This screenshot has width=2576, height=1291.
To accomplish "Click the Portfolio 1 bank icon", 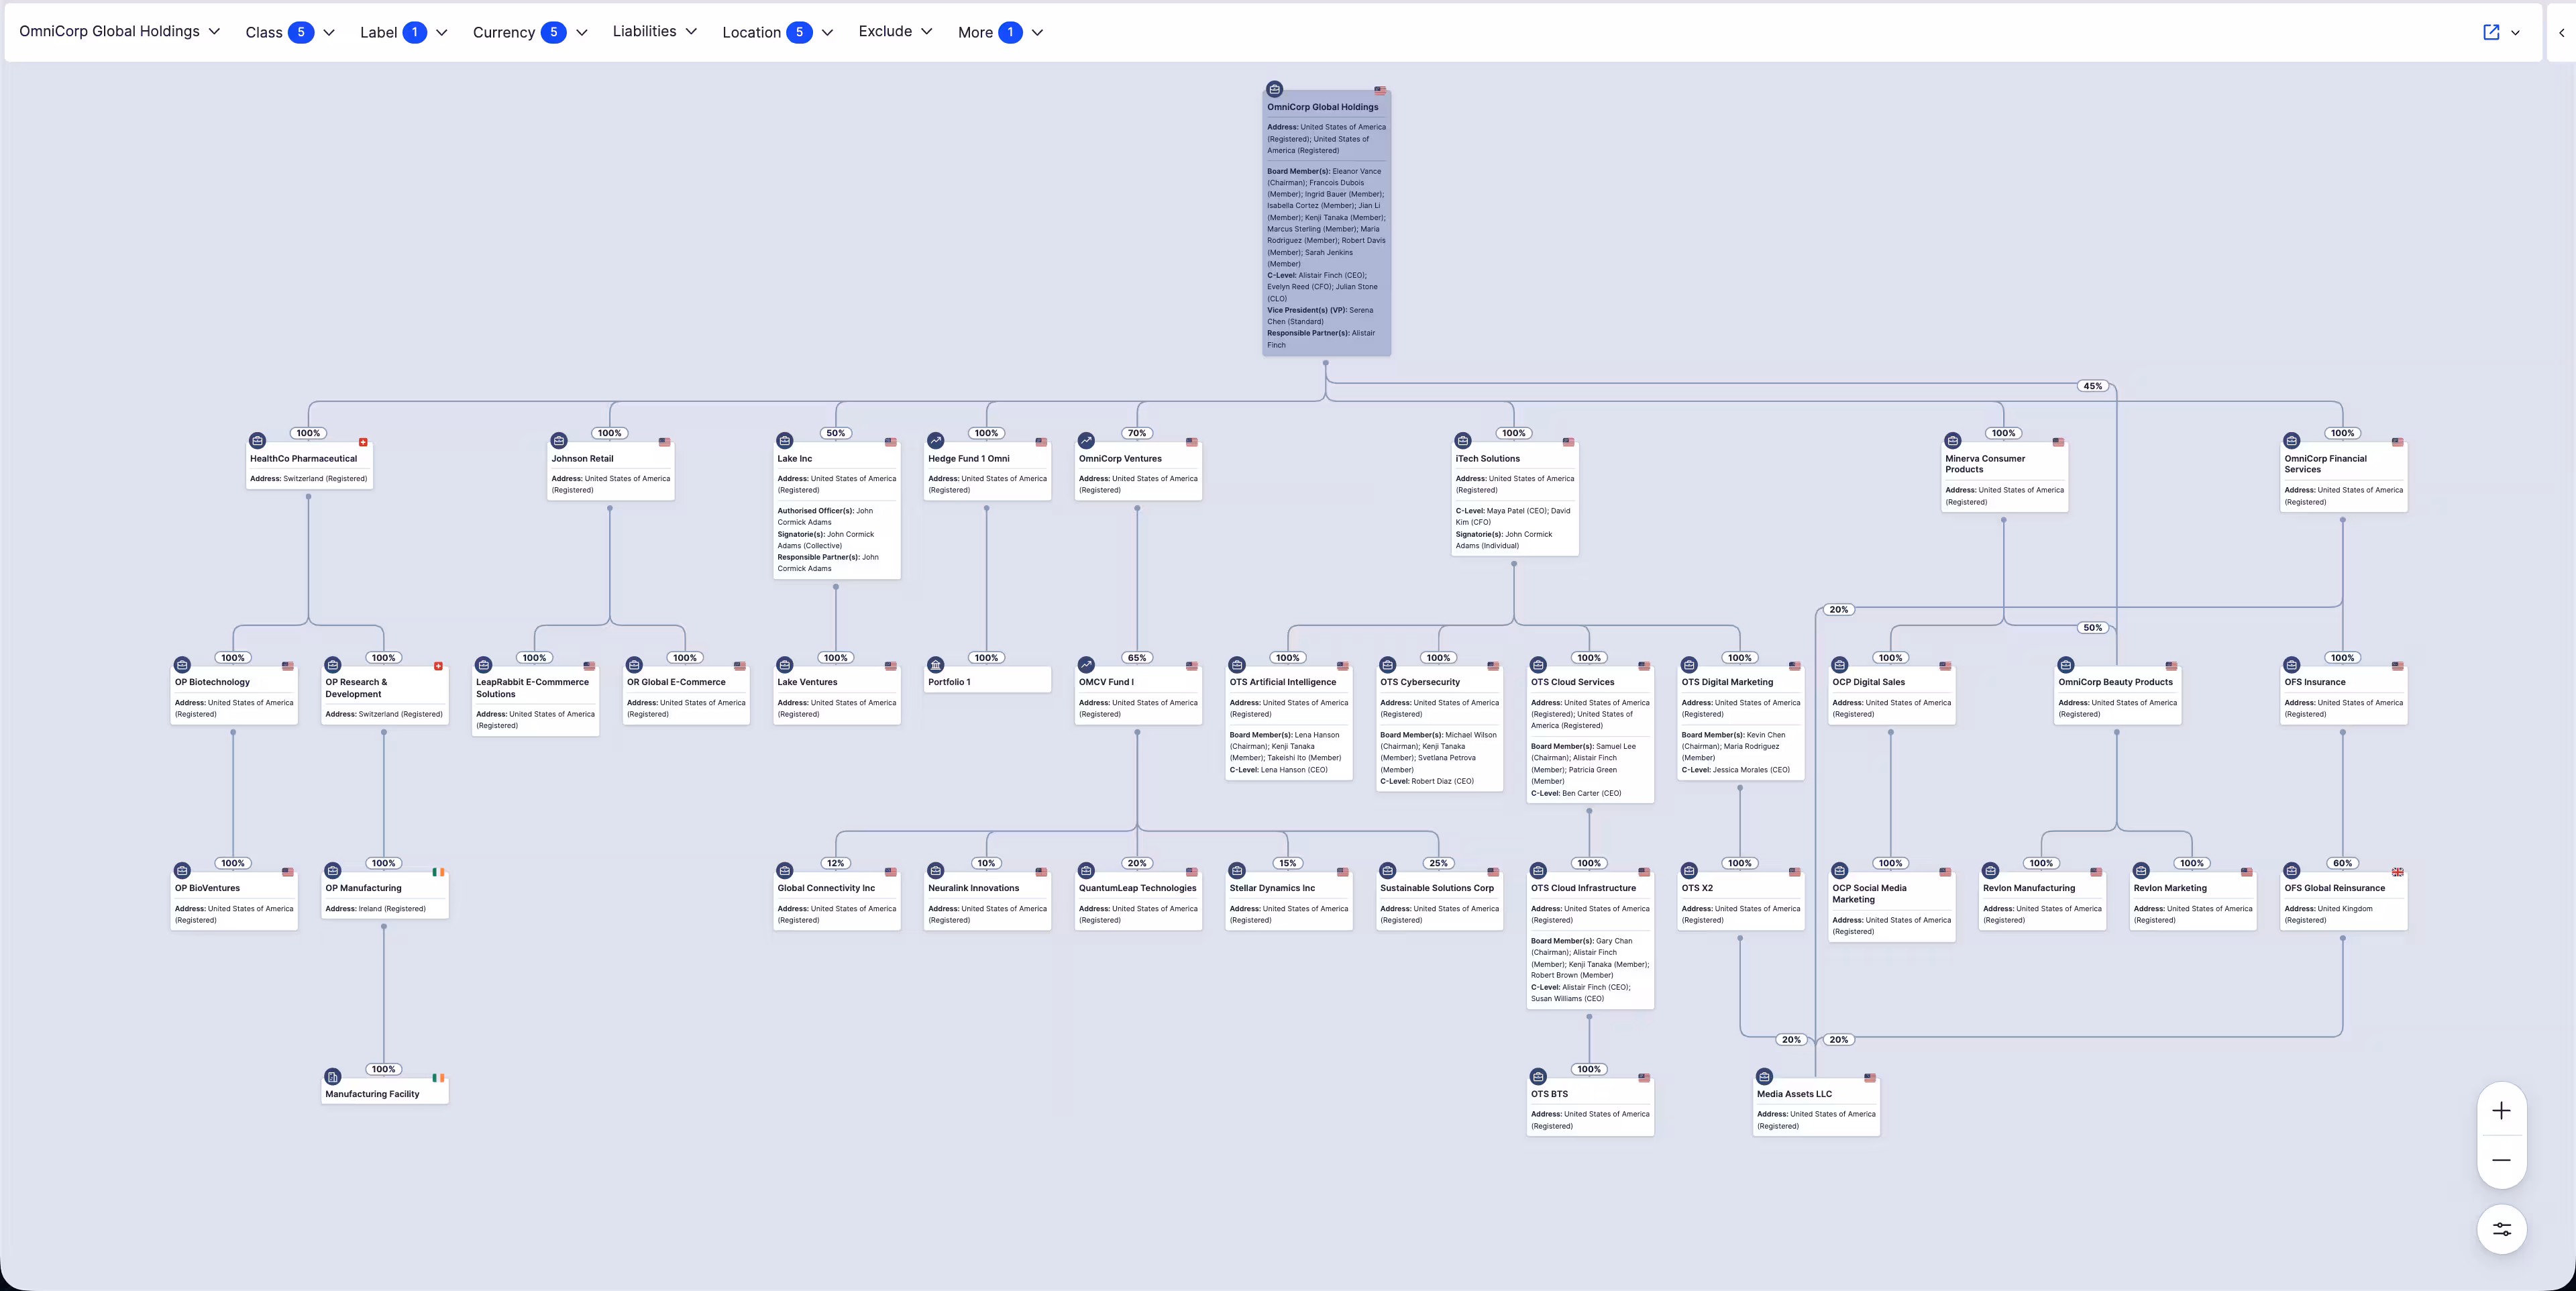I will point(935,665).
